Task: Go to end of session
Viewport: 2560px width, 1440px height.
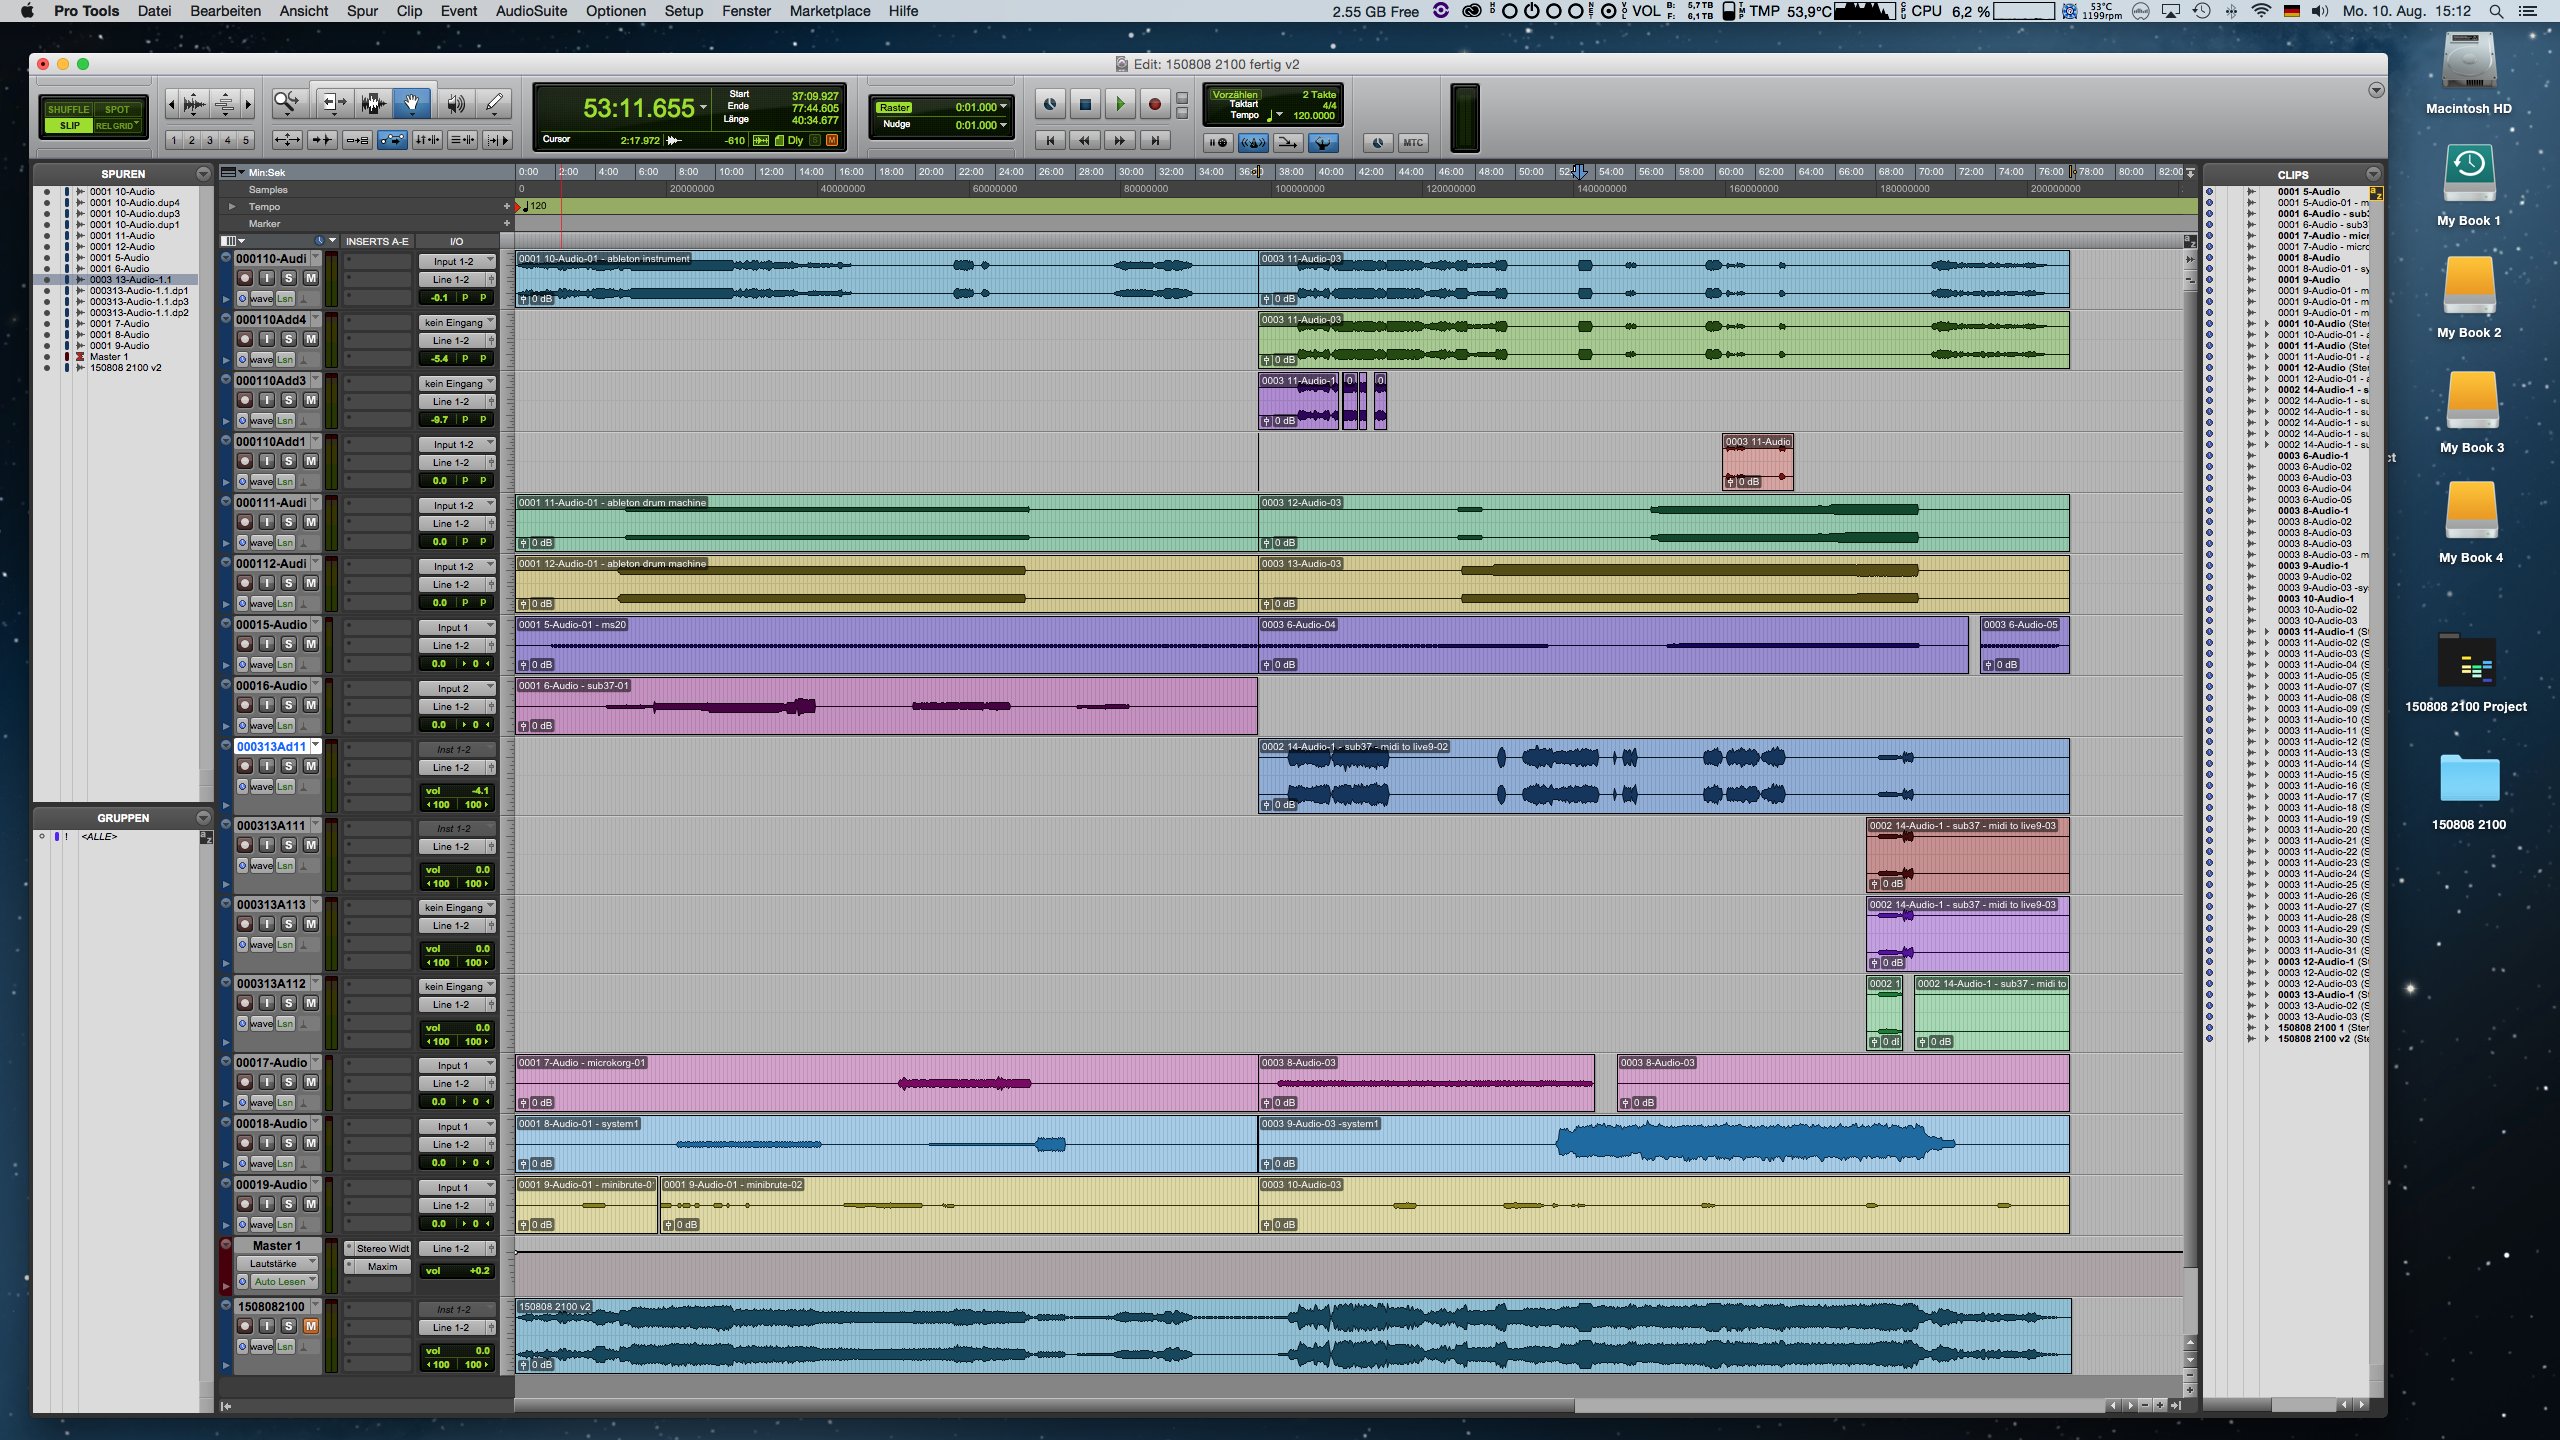Action: click(x=1155, y=141)
